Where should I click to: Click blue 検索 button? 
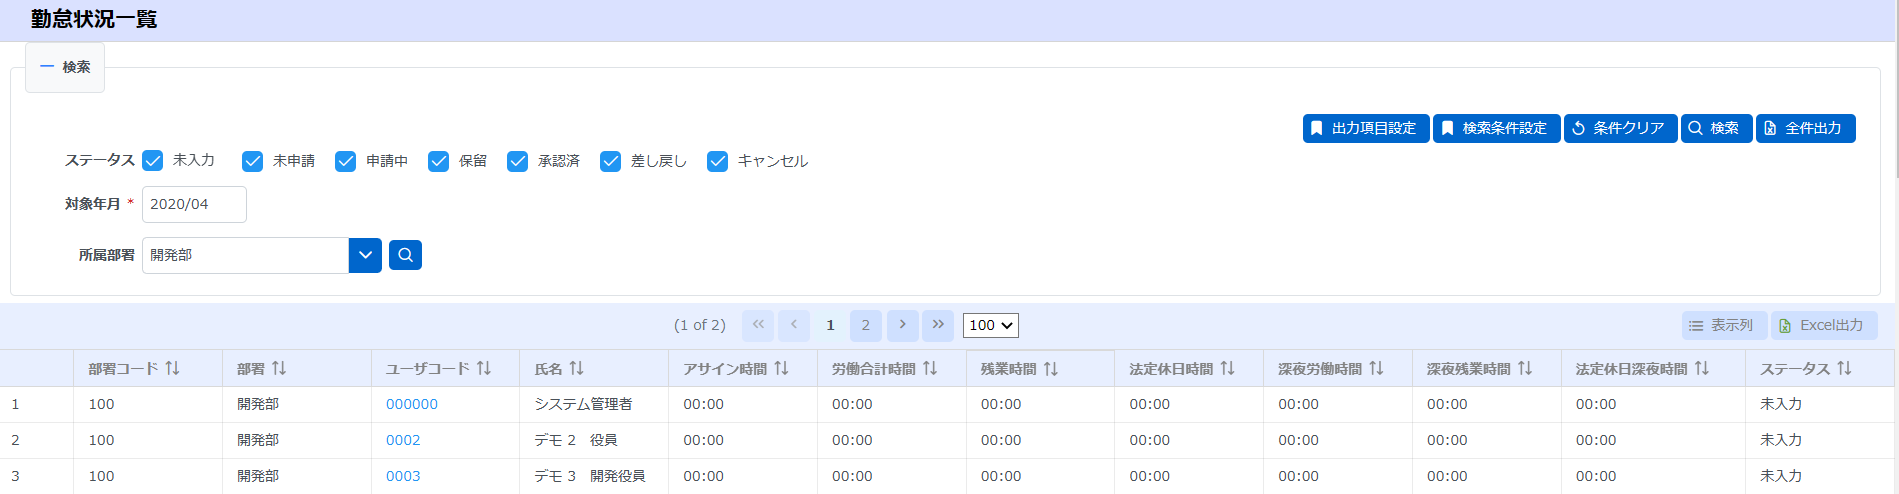[x=1717, y=128]
